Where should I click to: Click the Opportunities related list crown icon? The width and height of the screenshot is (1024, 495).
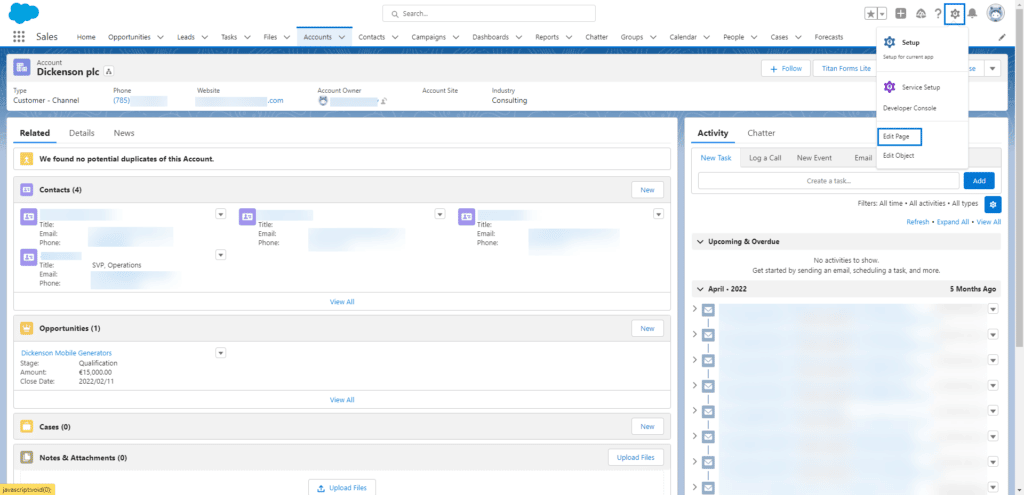27,328
